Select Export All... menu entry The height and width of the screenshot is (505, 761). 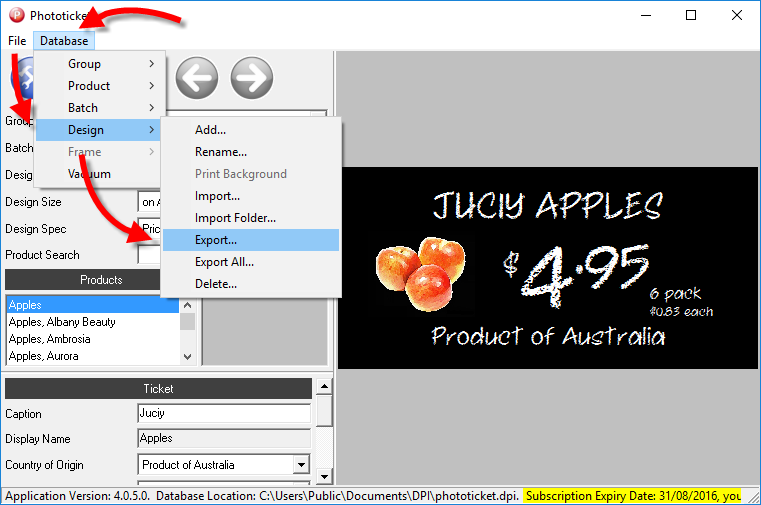click(x=224, y=262)
